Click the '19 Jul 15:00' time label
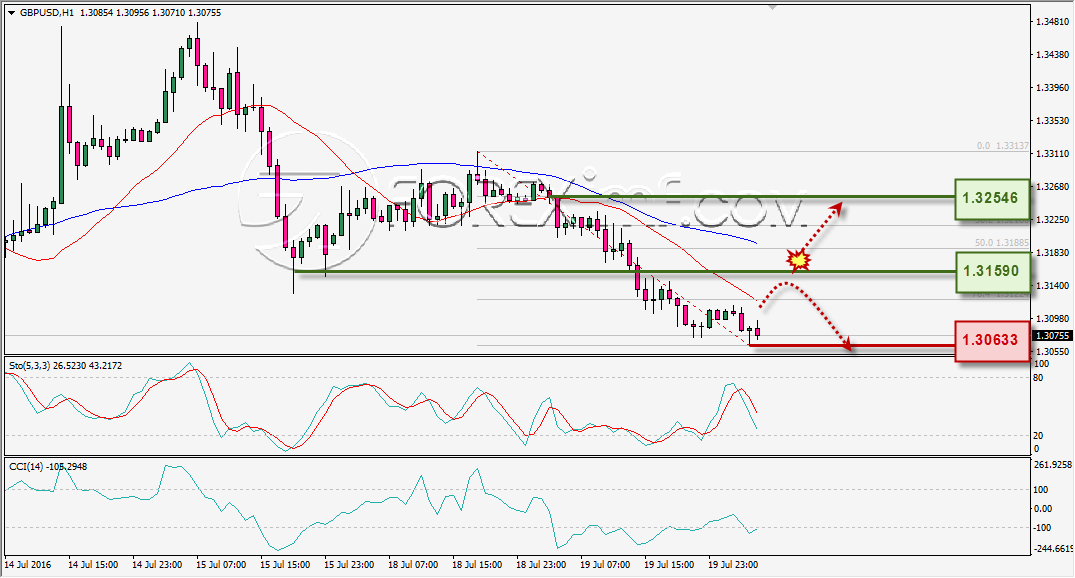The height and width of the screenshot is (578, 1075). (x=669, y=565)
